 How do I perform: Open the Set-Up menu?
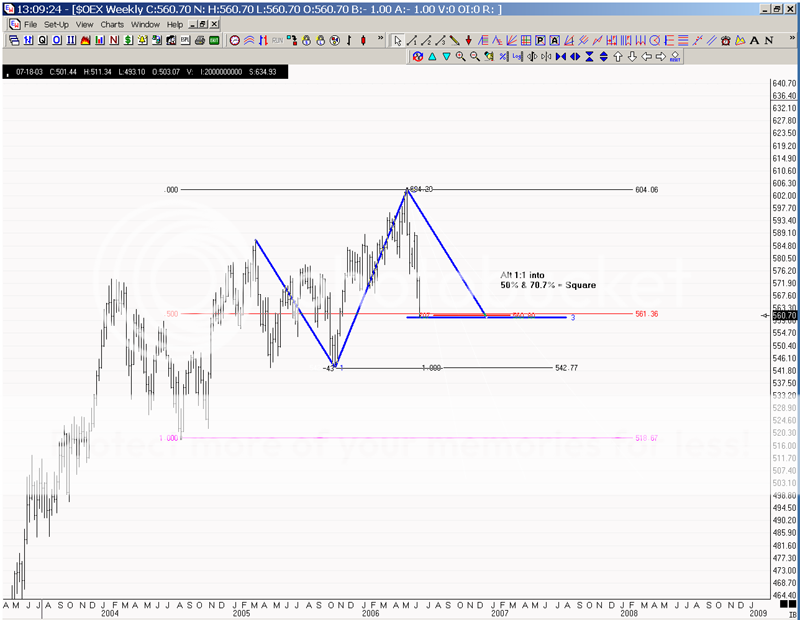[x=56, y=24]
